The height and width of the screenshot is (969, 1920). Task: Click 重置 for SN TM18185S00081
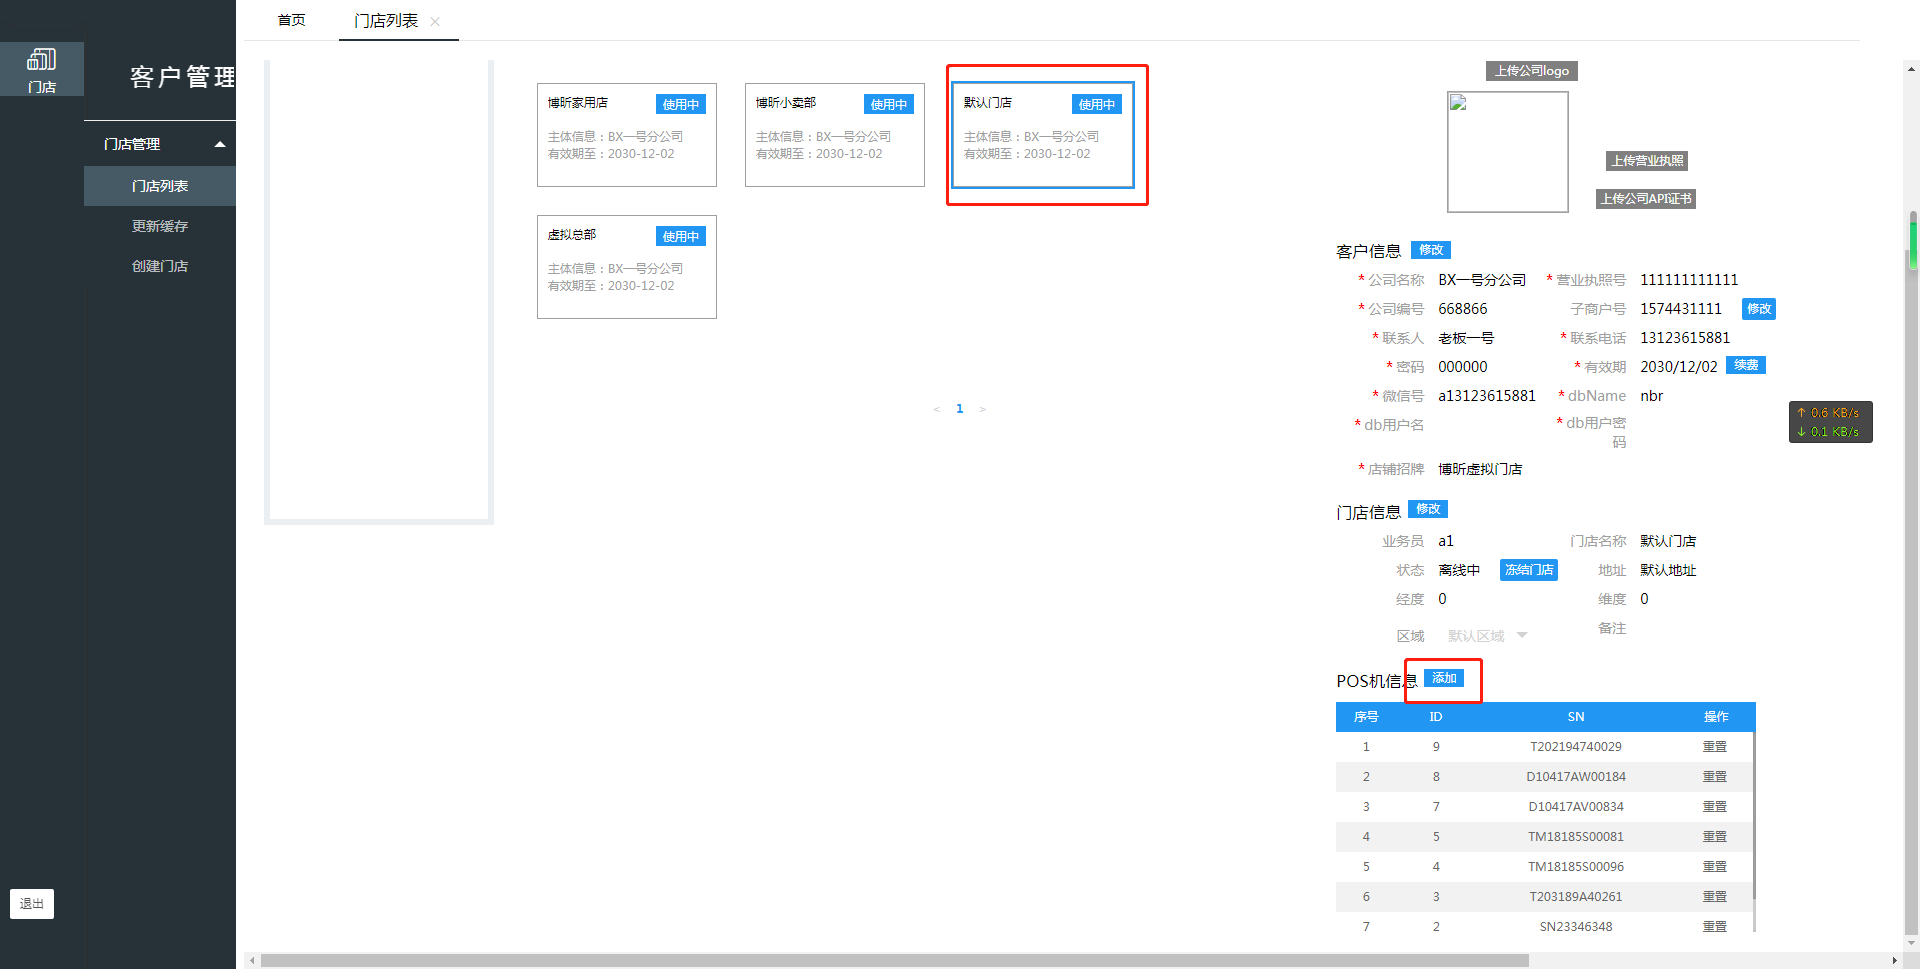(x=1715, y=837)
